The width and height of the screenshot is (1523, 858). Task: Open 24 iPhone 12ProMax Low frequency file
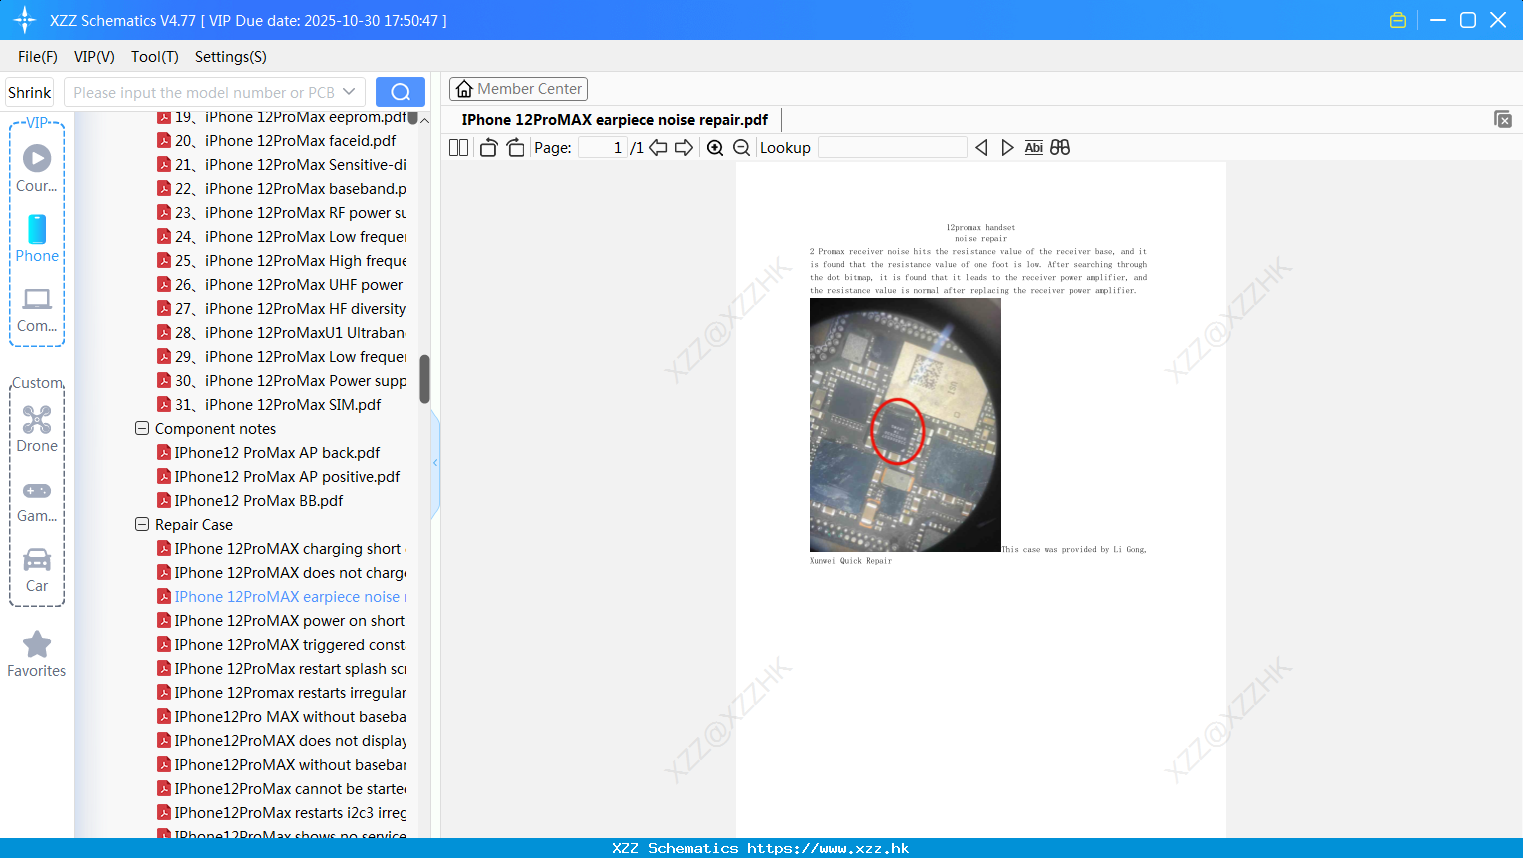[x=282, y=236]
